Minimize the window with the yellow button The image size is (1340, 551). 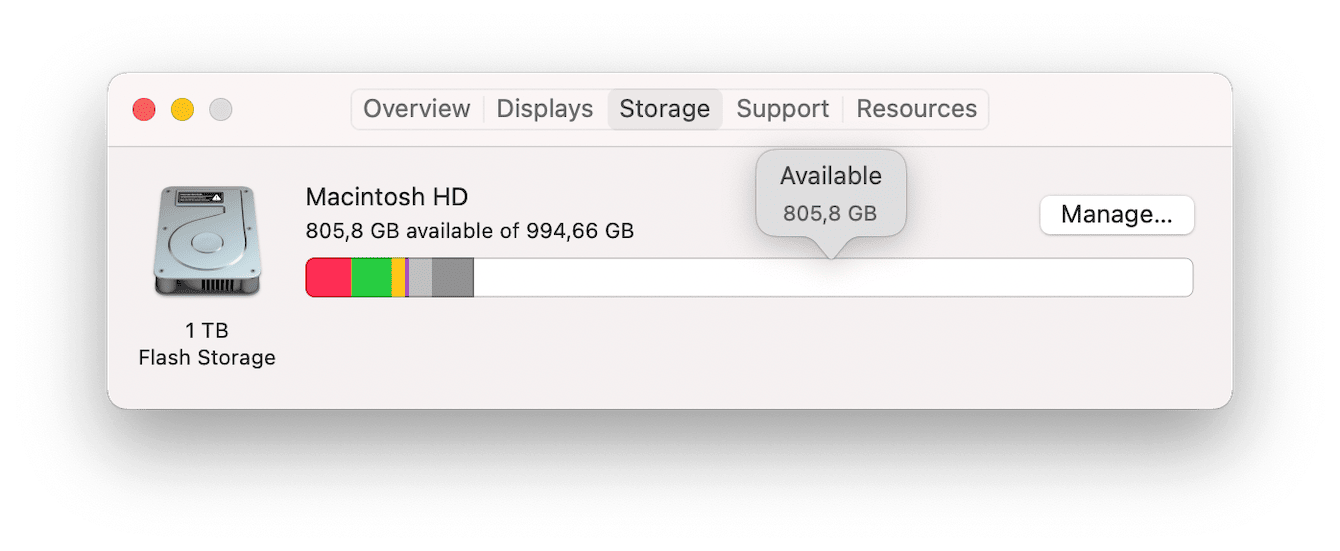(x=182, y=110)
